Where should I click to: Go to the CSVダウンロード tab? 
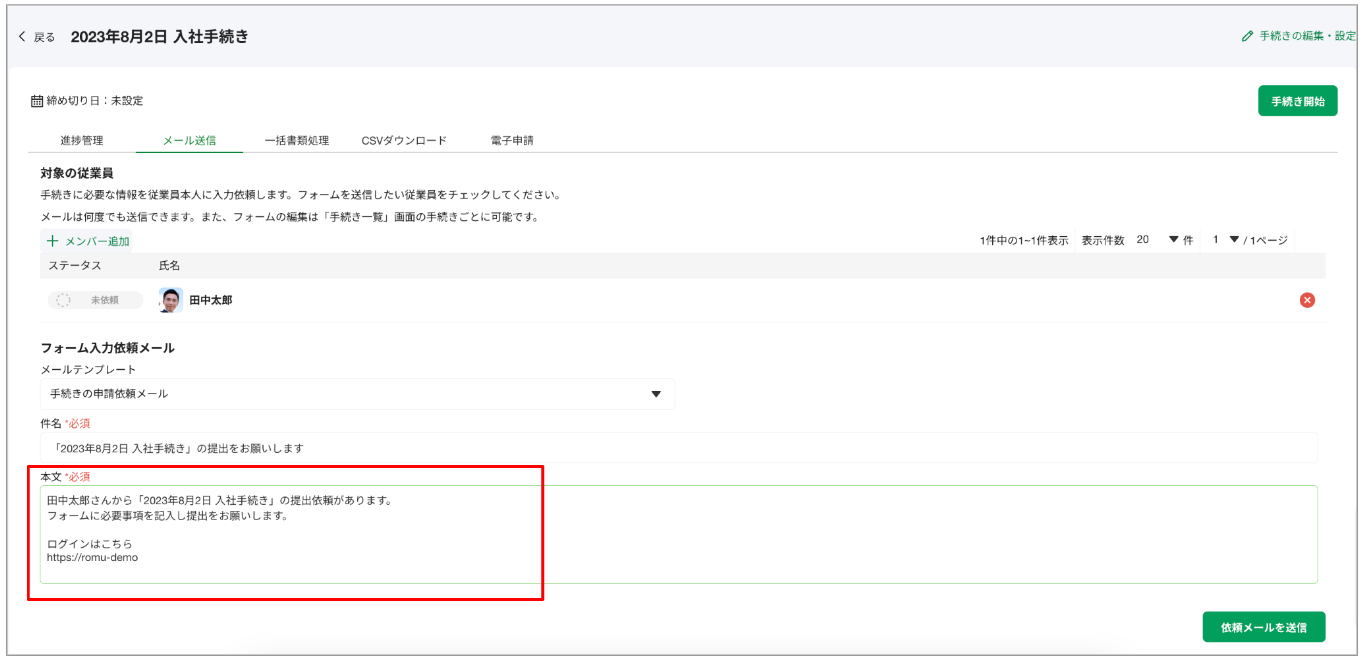(404, 141)
